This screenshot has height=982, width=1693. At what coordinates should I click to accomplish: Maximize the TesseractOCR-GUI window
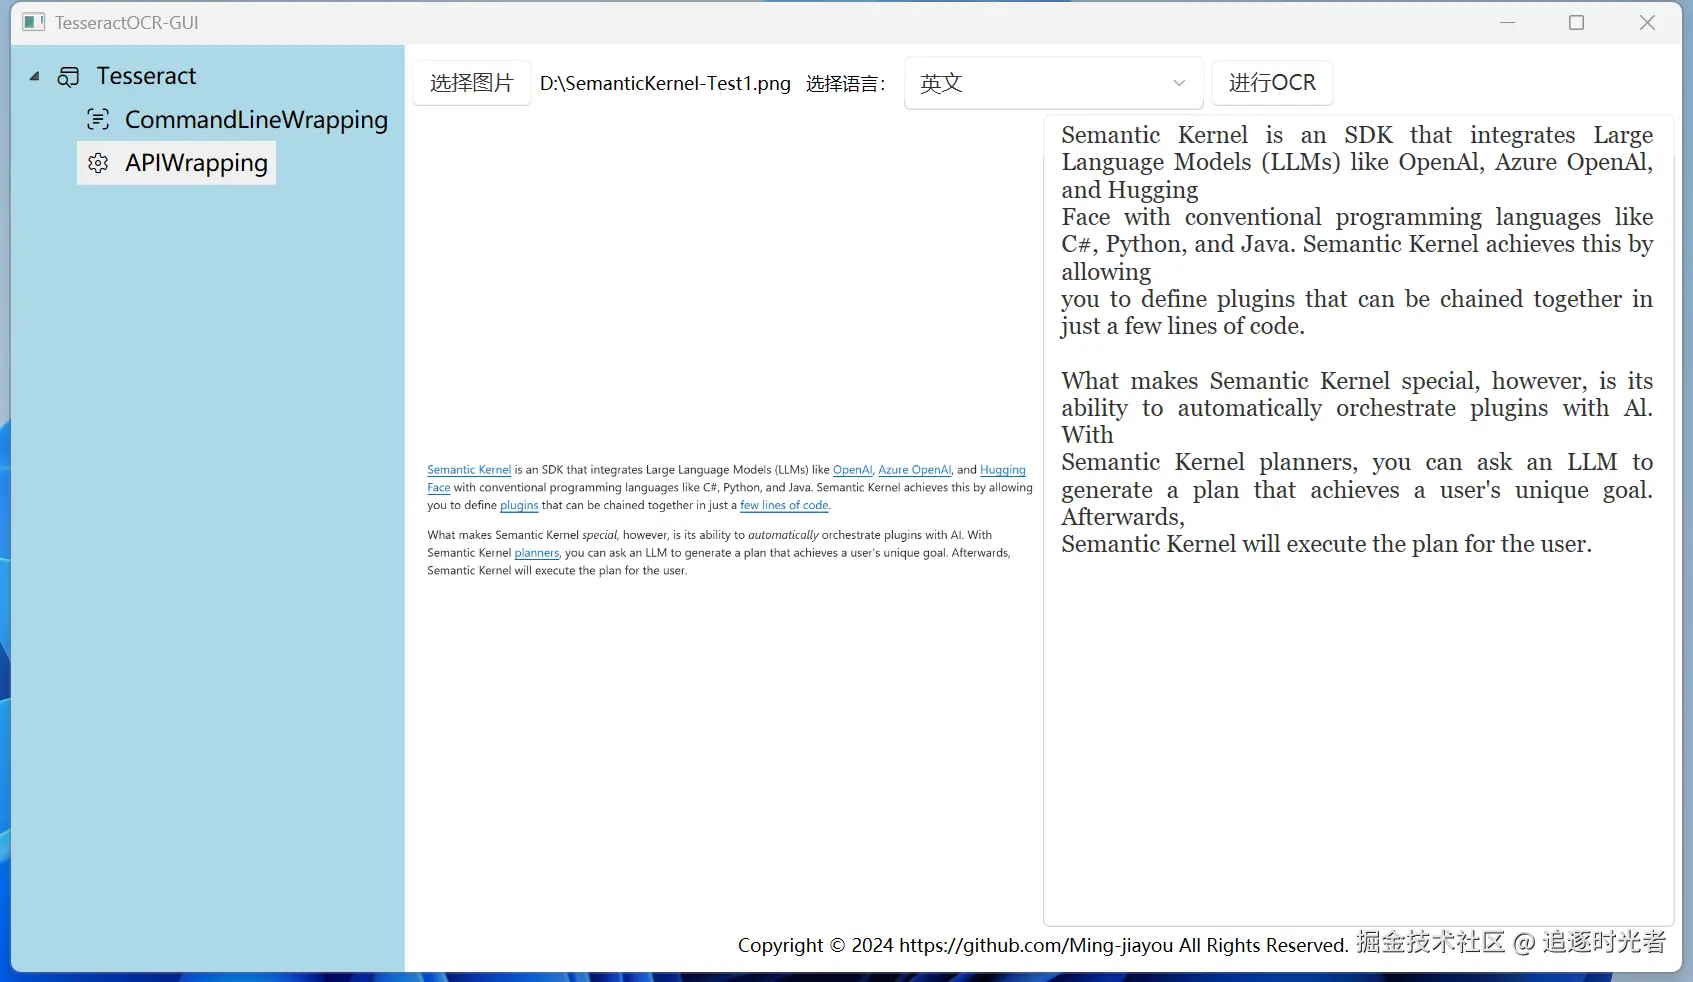pyautogui.click(x=1577, y=22)
